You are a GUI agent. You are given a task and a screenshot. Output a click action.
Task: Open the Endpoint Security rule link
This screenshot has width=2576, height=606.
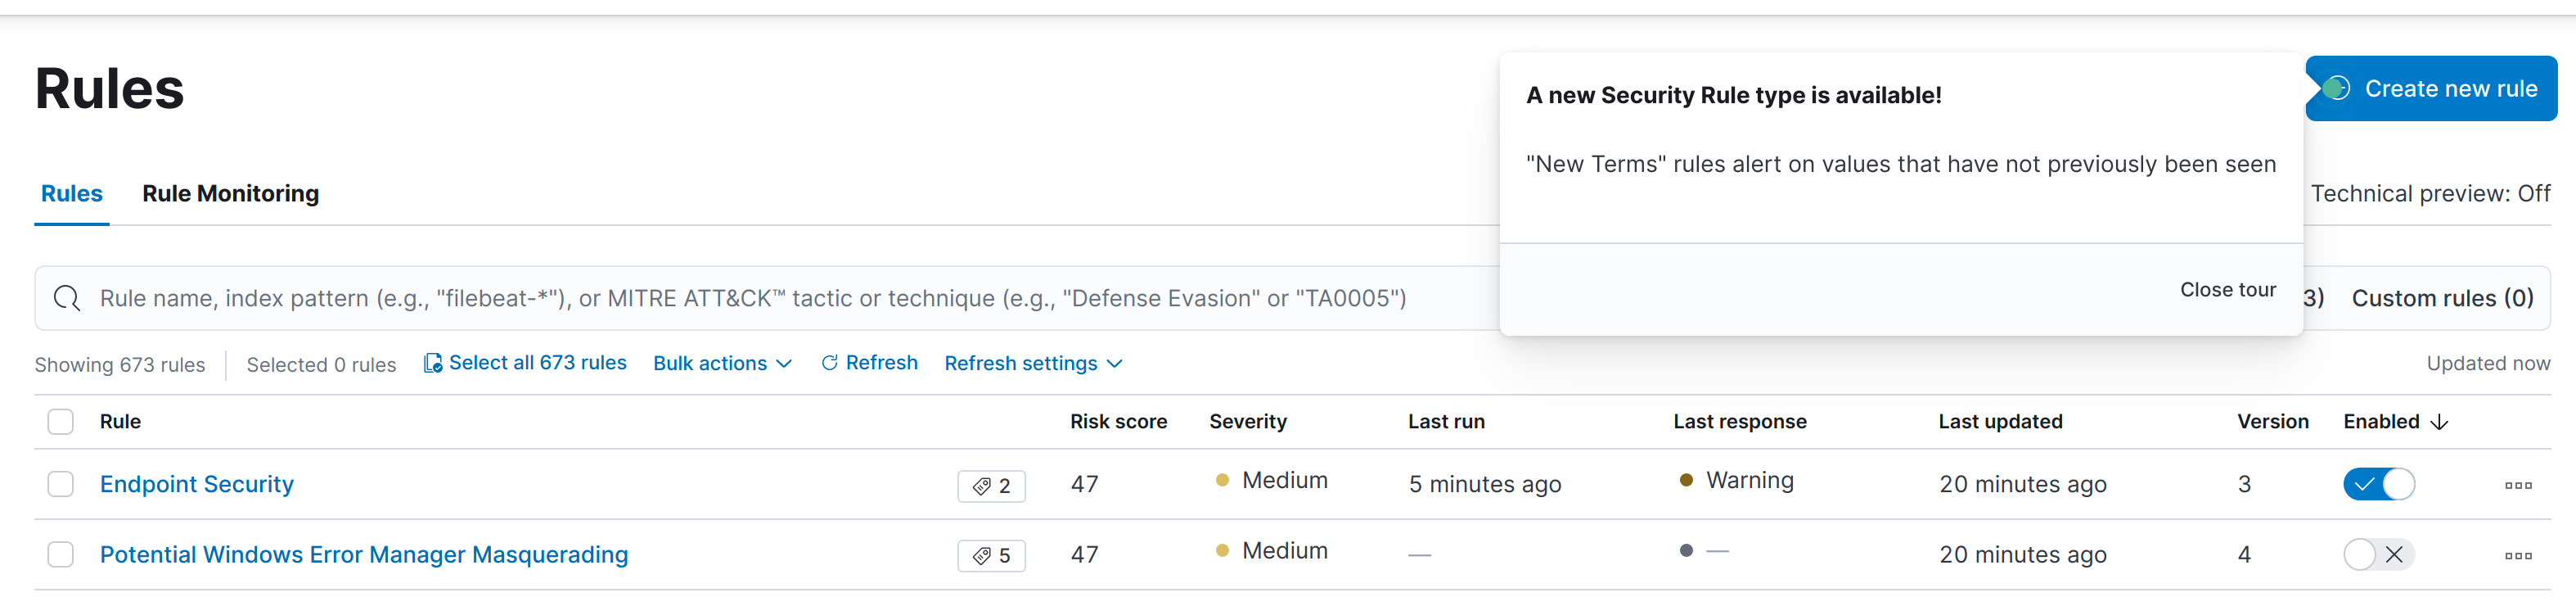point(197,485)
